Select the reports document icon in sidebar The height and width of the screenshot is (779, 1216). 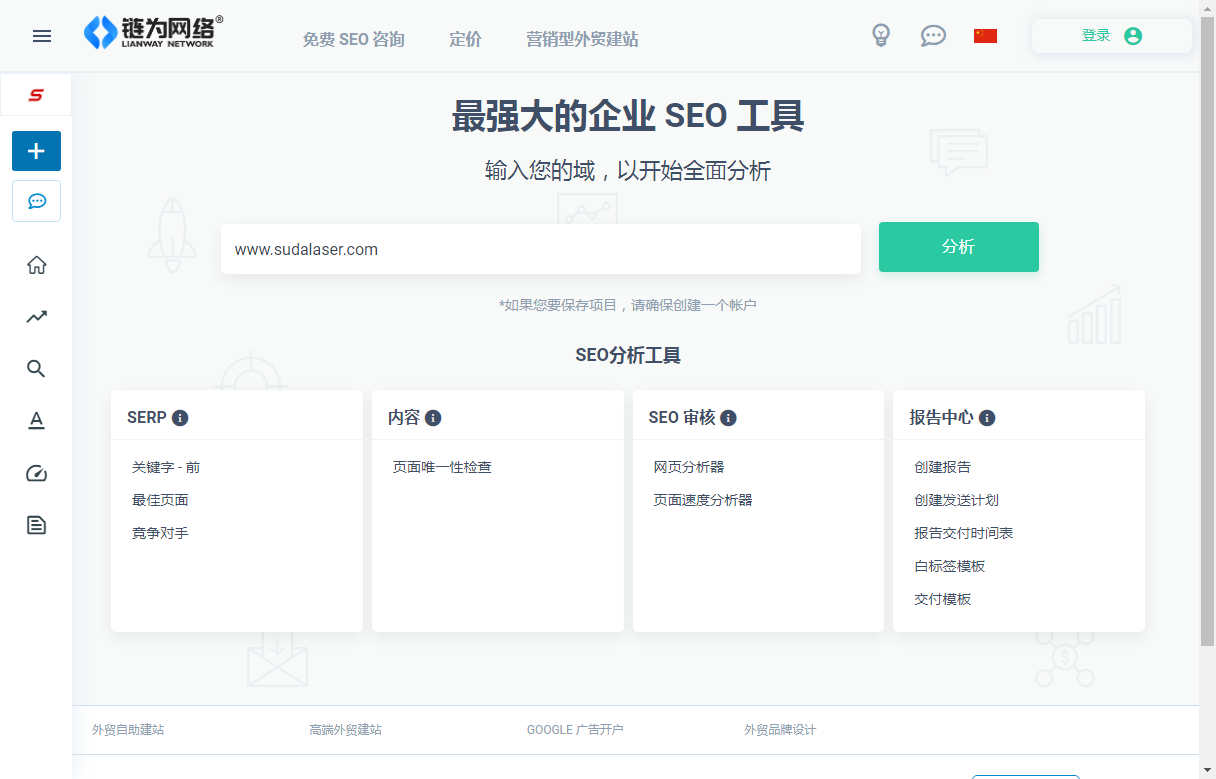36,524
